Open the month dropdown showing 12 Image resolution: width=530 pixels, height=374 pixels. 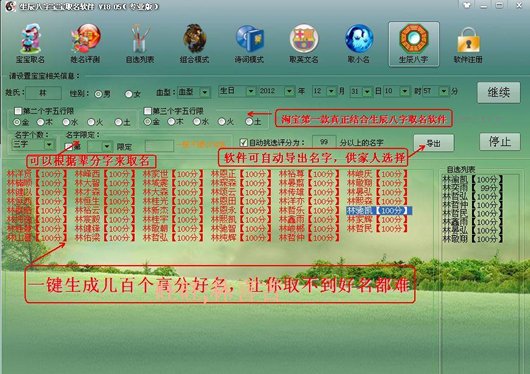point(324,91)
